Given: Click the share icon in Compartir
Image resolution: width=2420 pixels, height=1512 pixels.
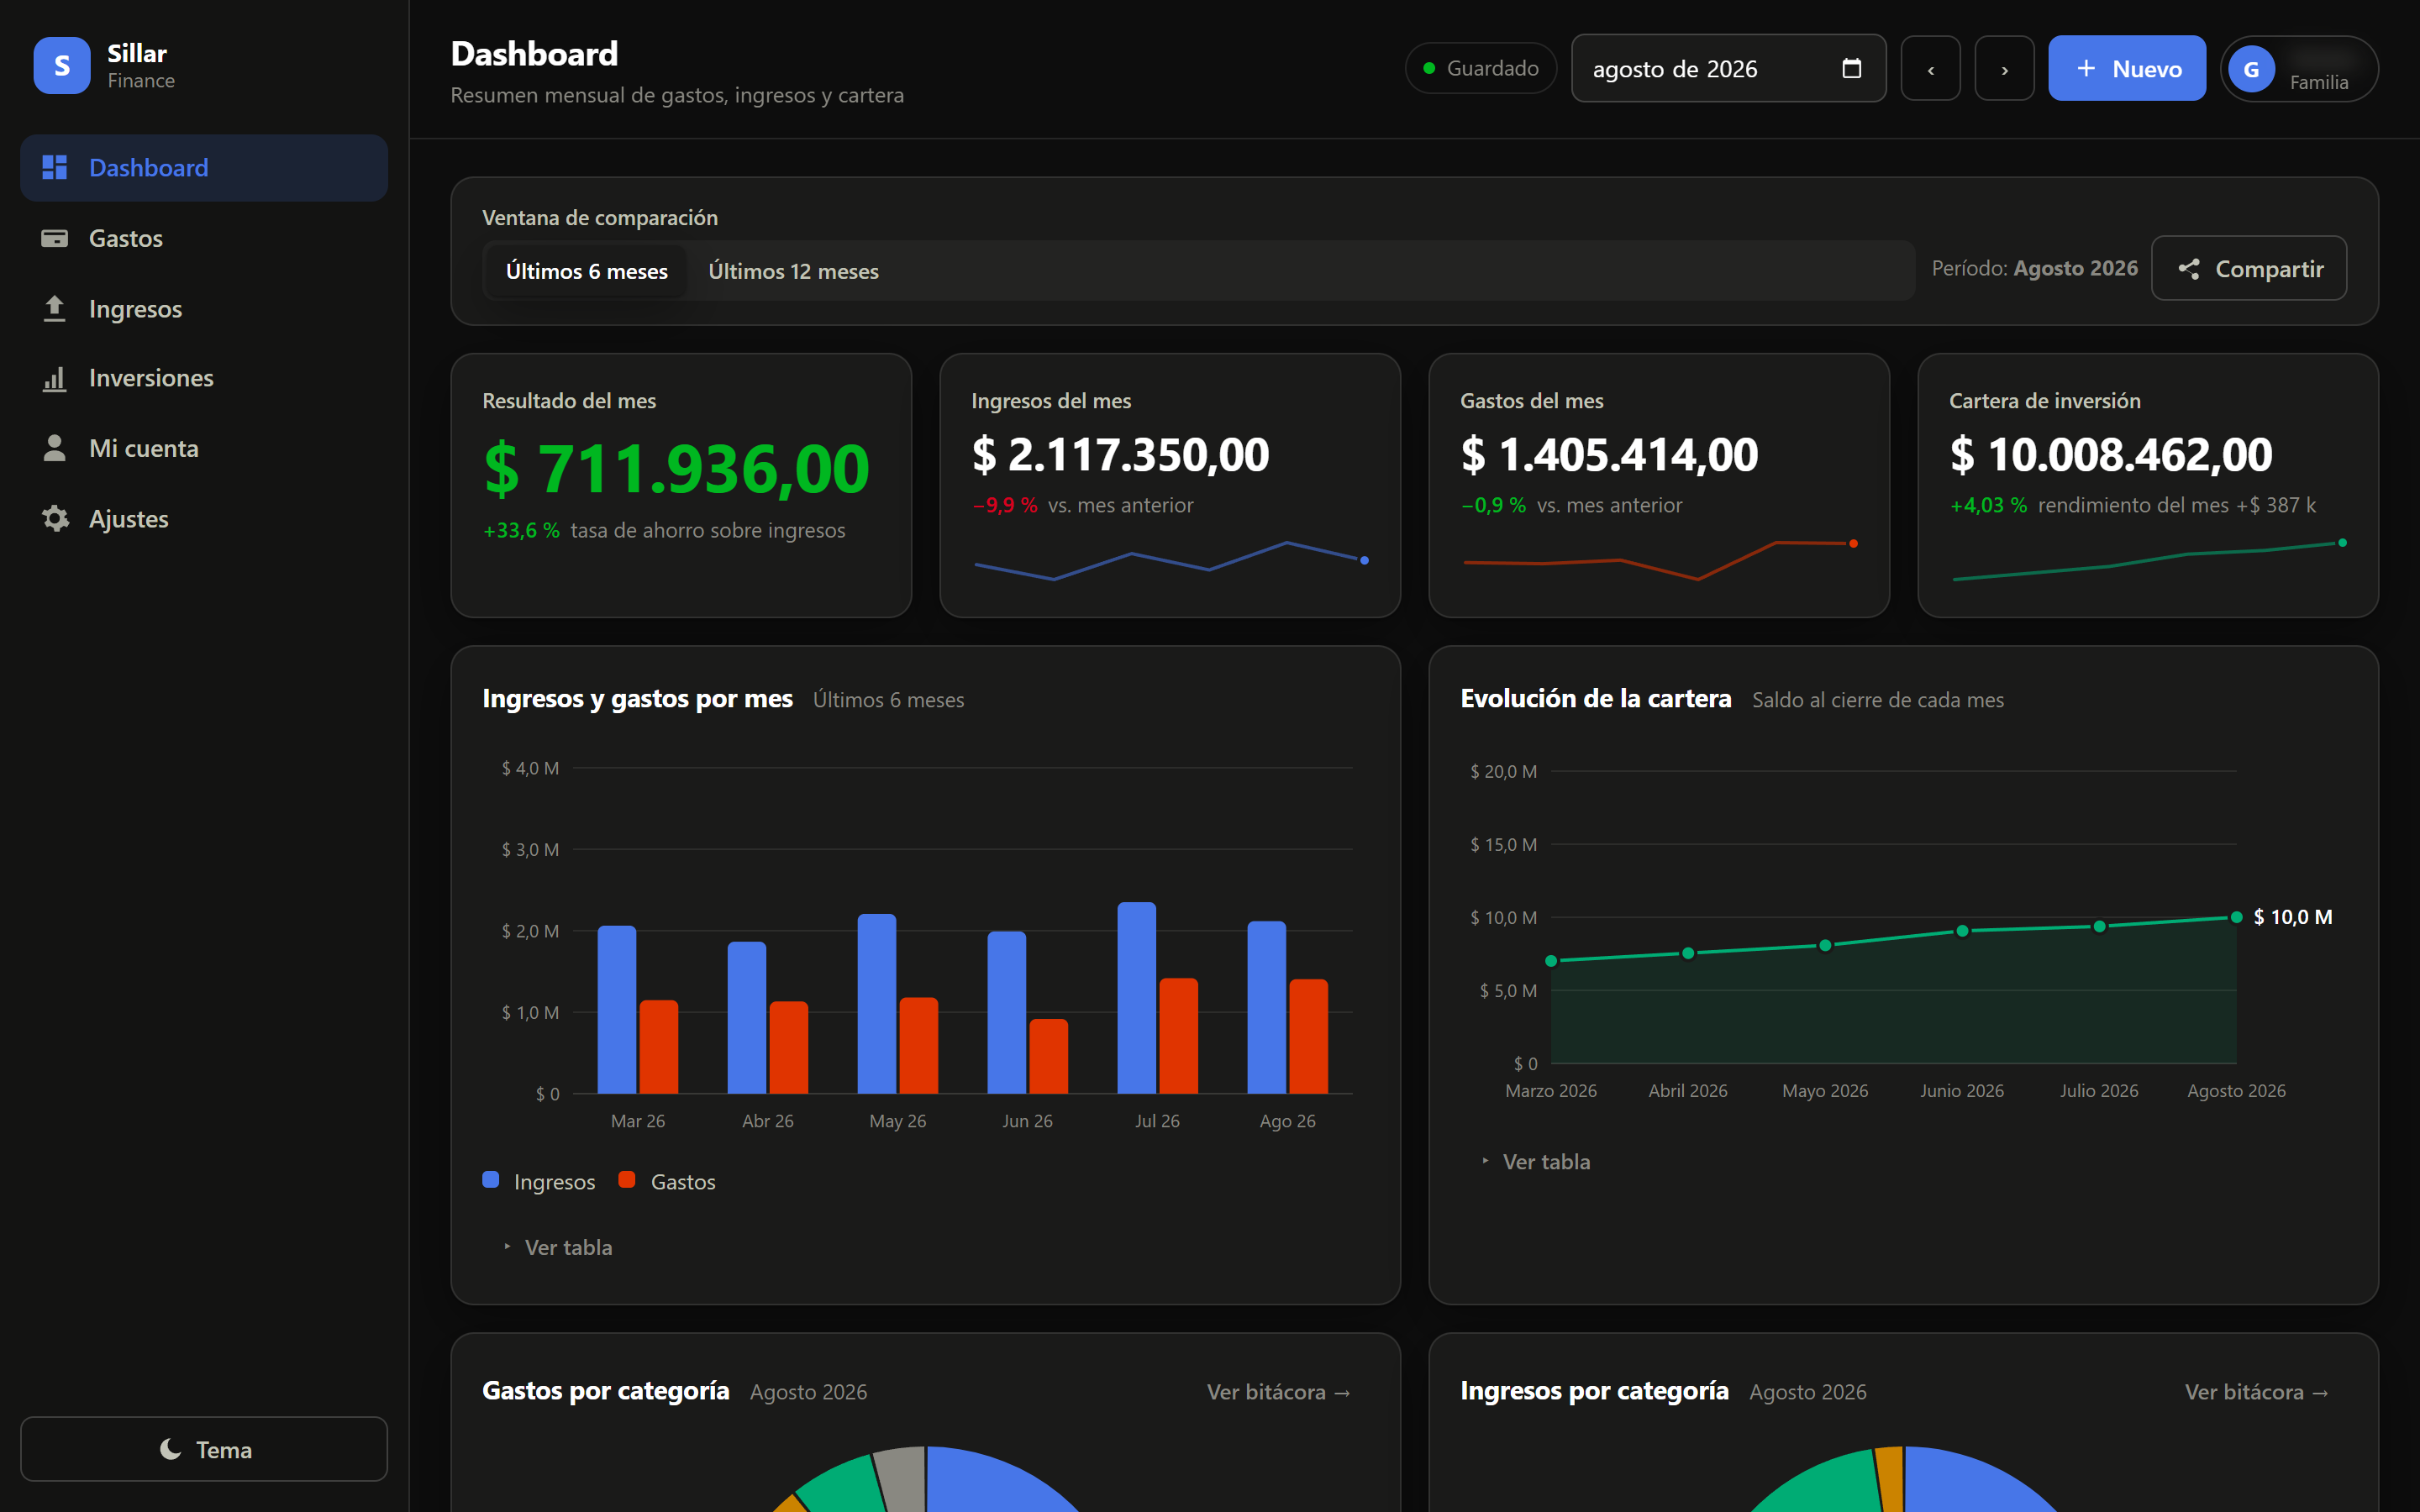Looking at the screenshot, I should tap(2189, 269).
